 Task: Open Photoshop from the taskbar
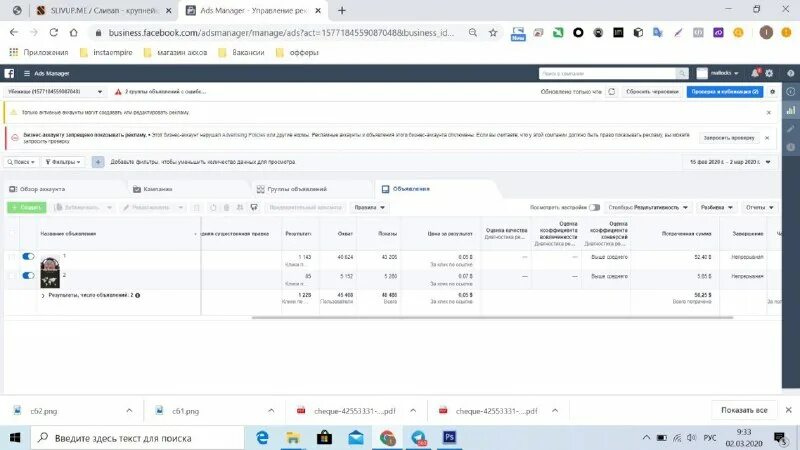(449, 438)
